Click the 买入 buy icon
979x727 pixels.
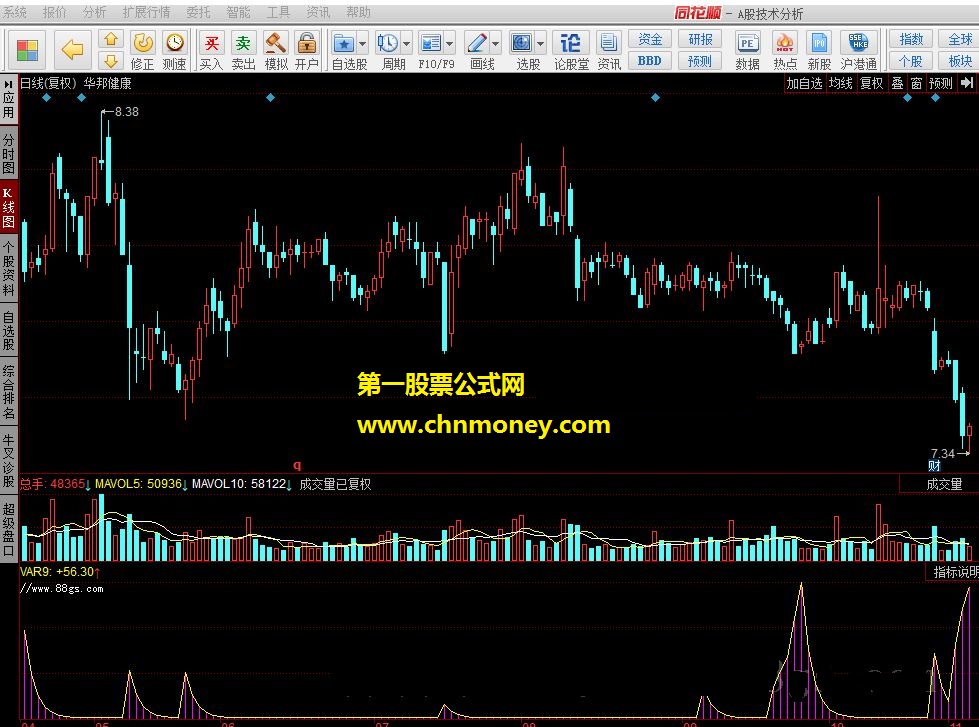coord(211,51)
